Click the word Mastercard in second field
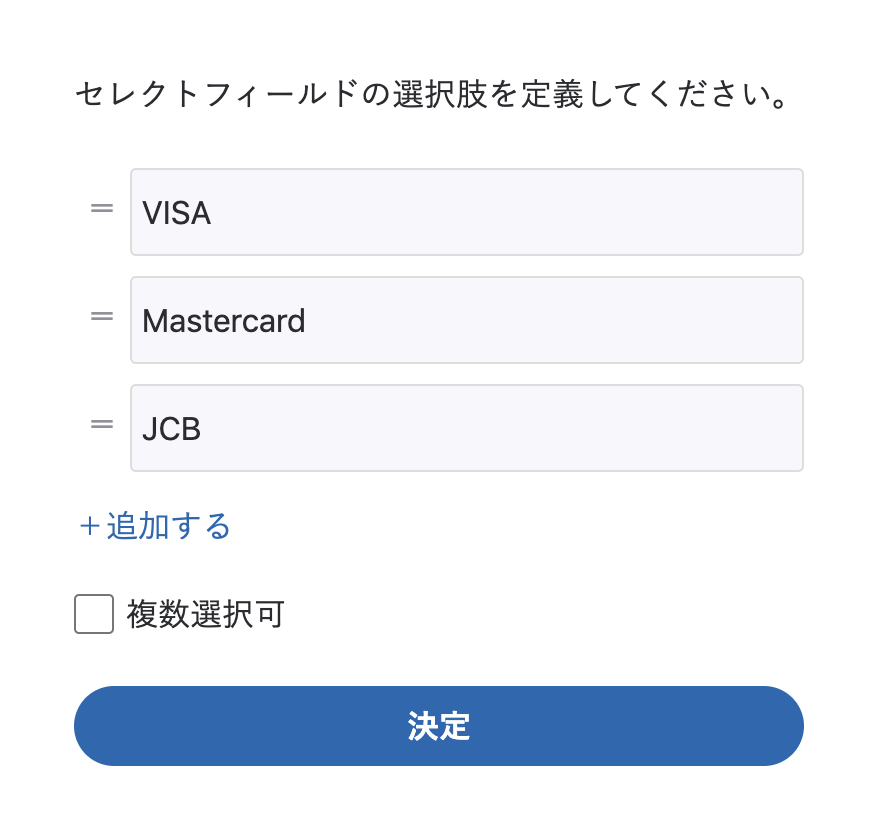Viewport: 876px width, 840px height. pyautogui.click(x=224, y=321)
